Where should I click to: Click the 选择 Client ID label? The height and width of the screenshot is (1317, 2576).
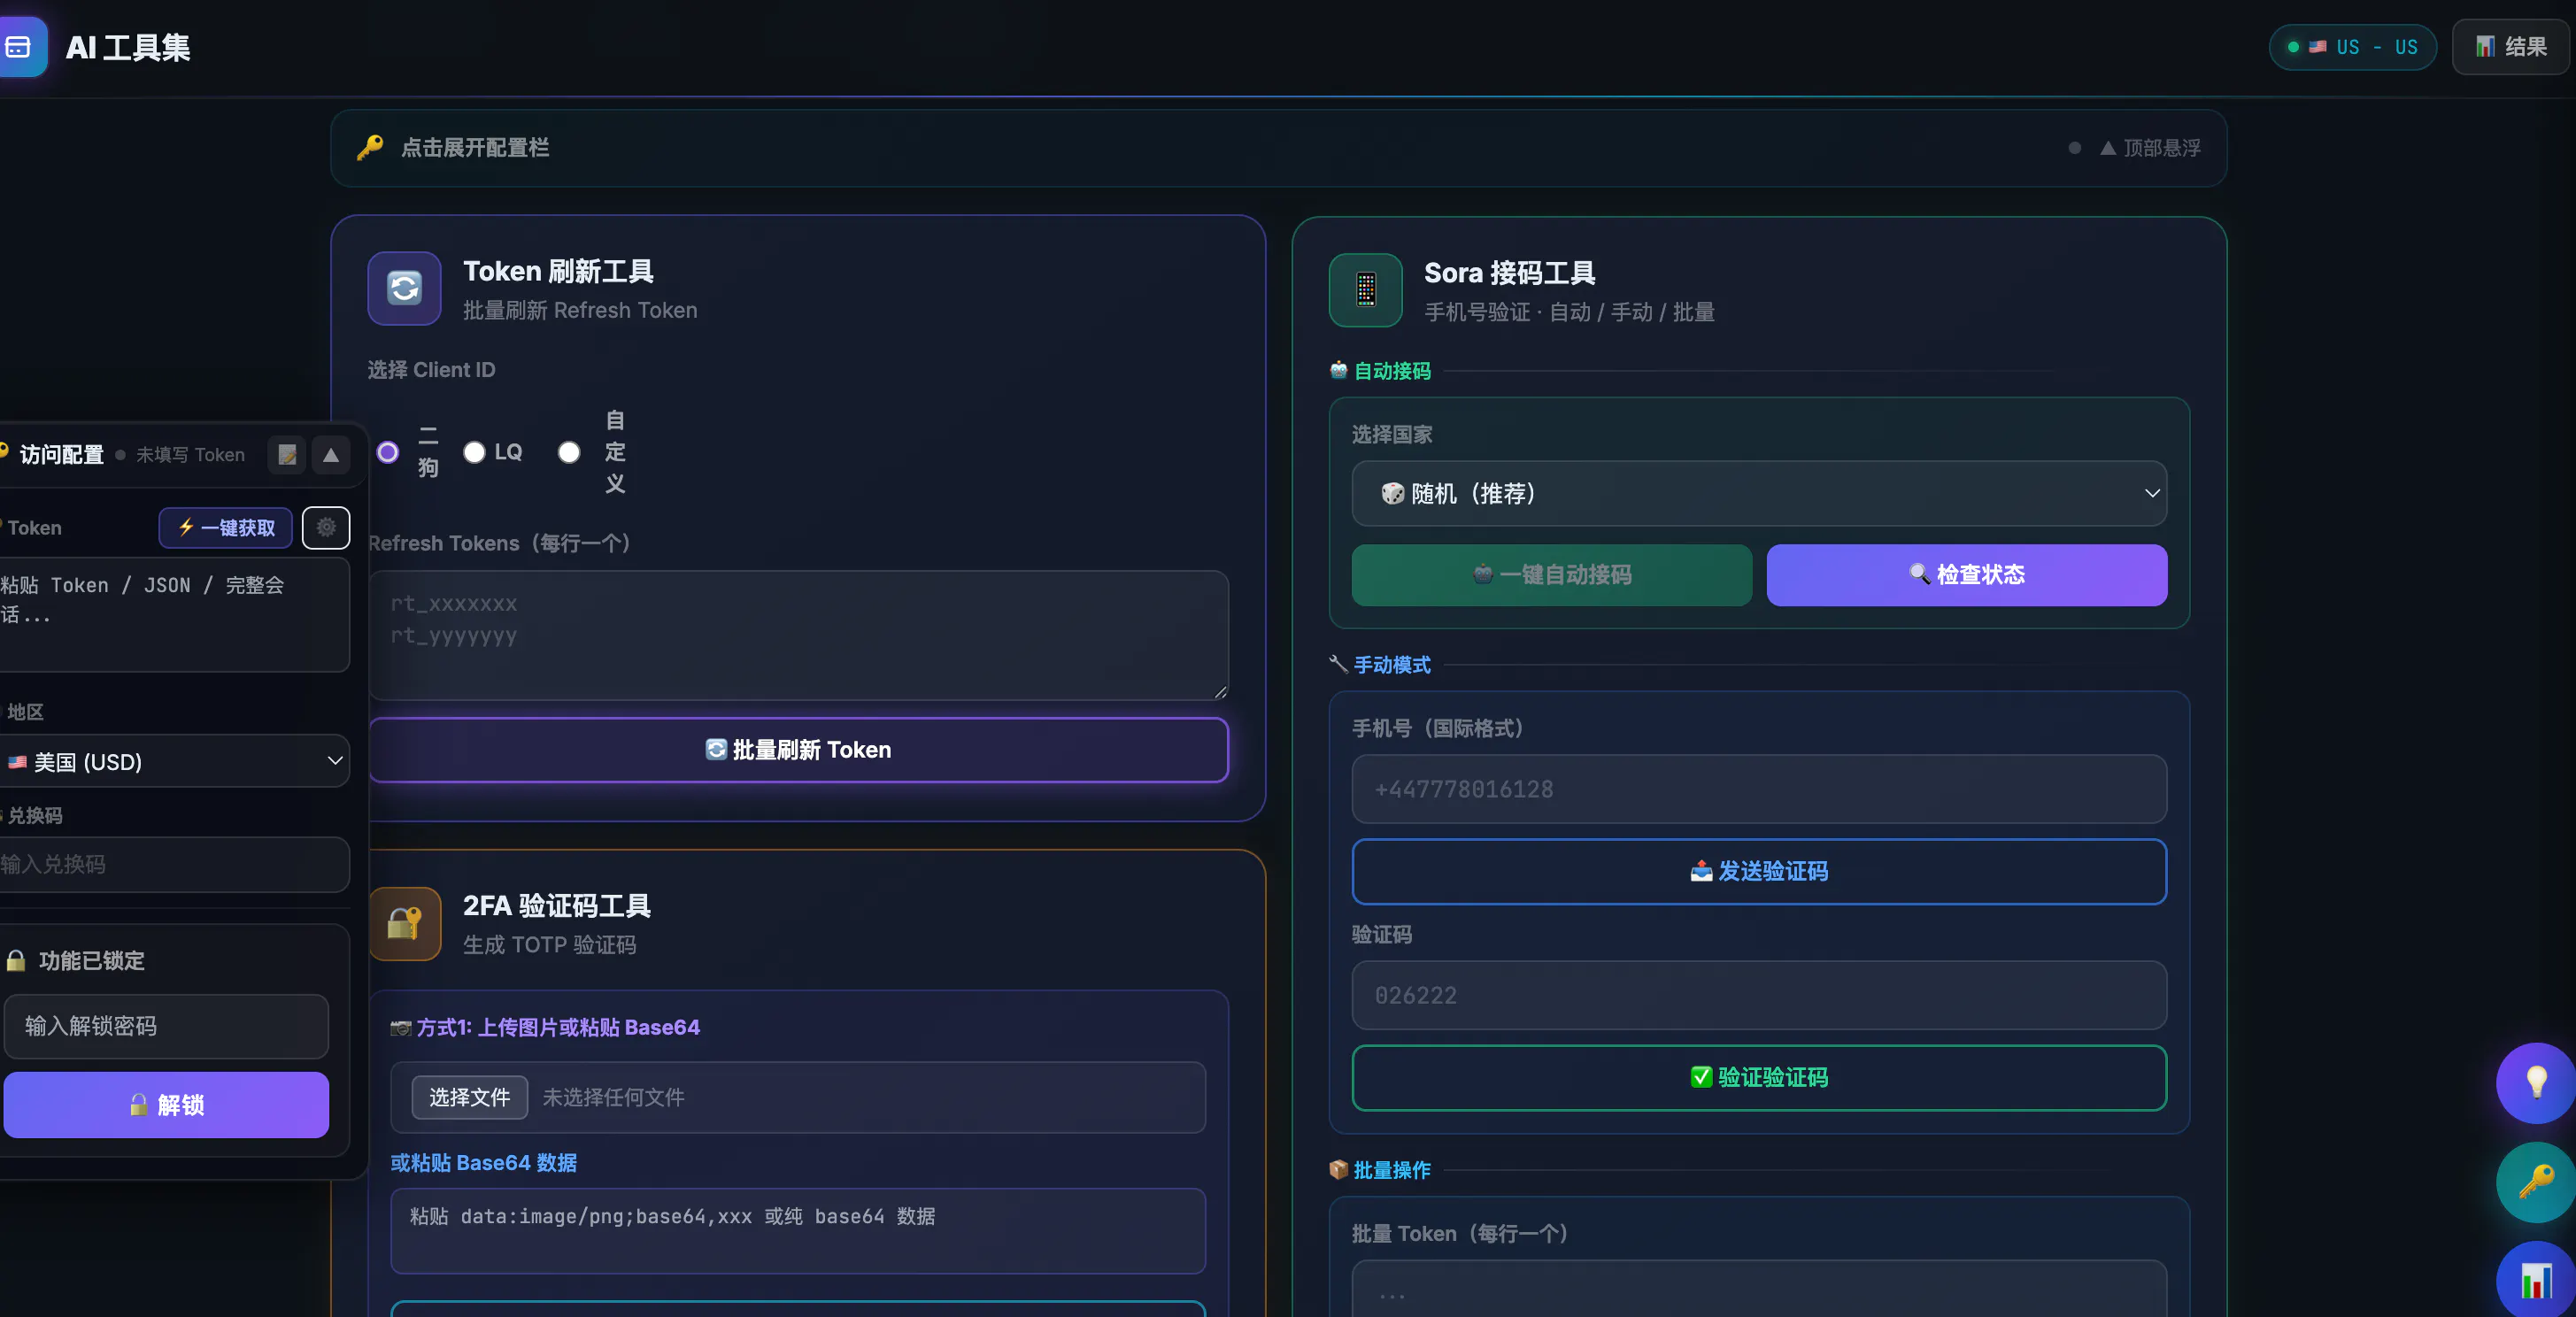pyautogui.click(x=431, y=370)
